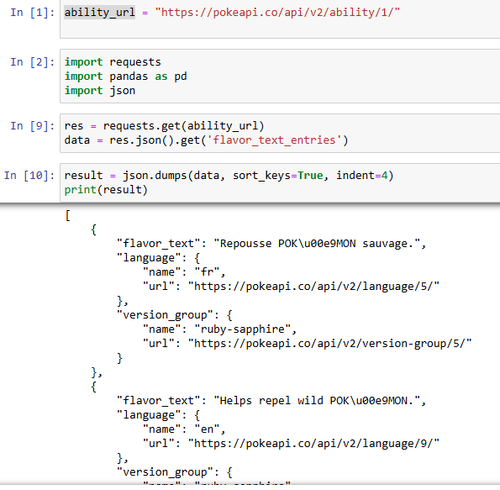Click the 'flavor_text_entries' string

point(274,140)
